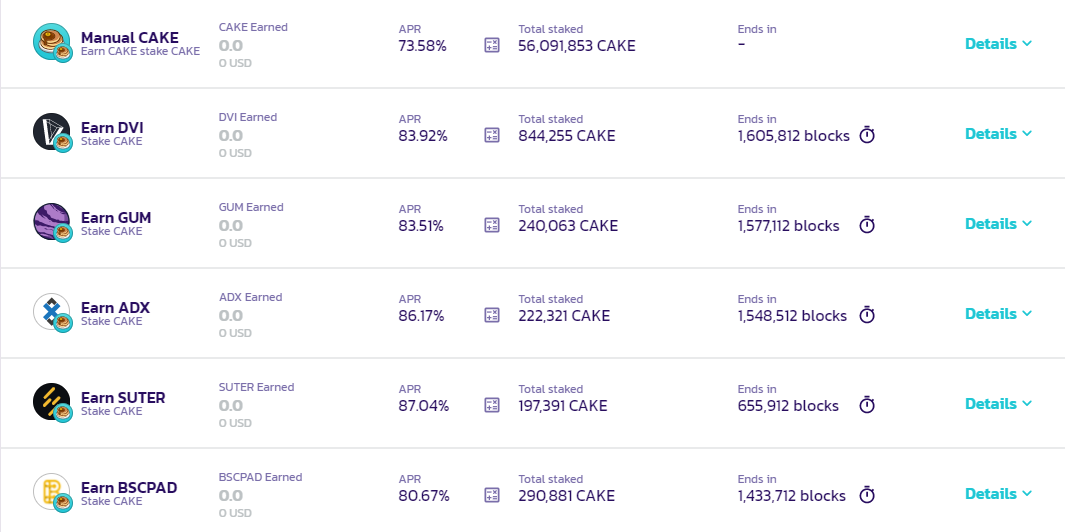The image size is (1065, 532).
Task: Open calculator icon for Earn ADX pool
Action: (x=492, y=315)
